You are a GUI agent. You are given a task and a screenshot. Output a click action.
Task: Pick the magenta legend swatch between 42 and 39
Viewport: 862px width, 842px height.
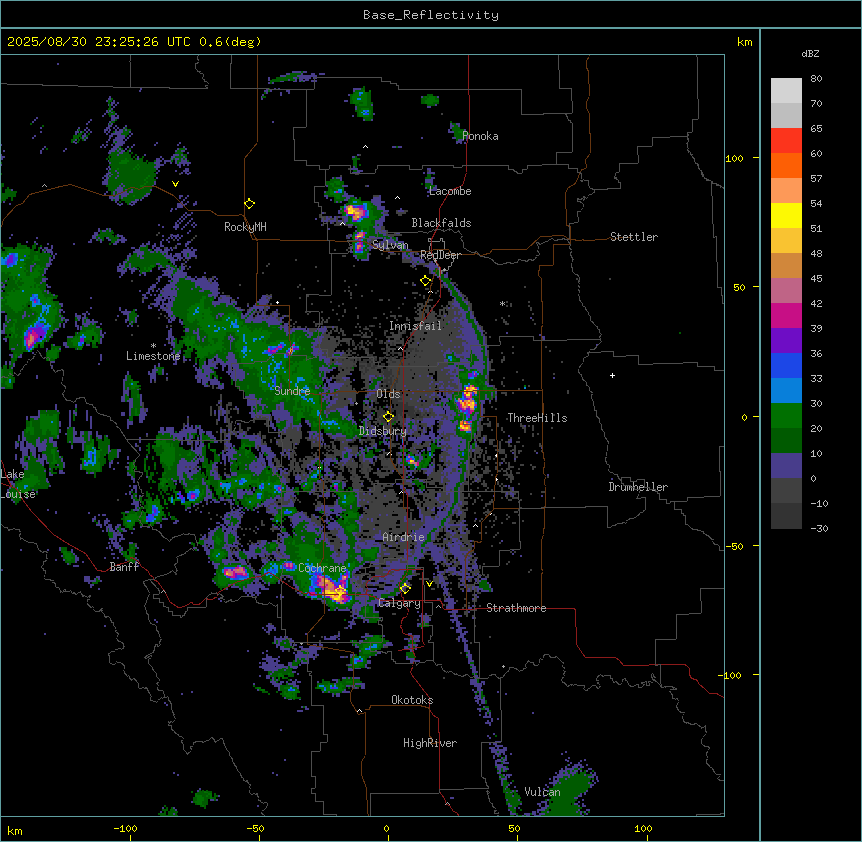pyautogui.click(x=786, y=315)
